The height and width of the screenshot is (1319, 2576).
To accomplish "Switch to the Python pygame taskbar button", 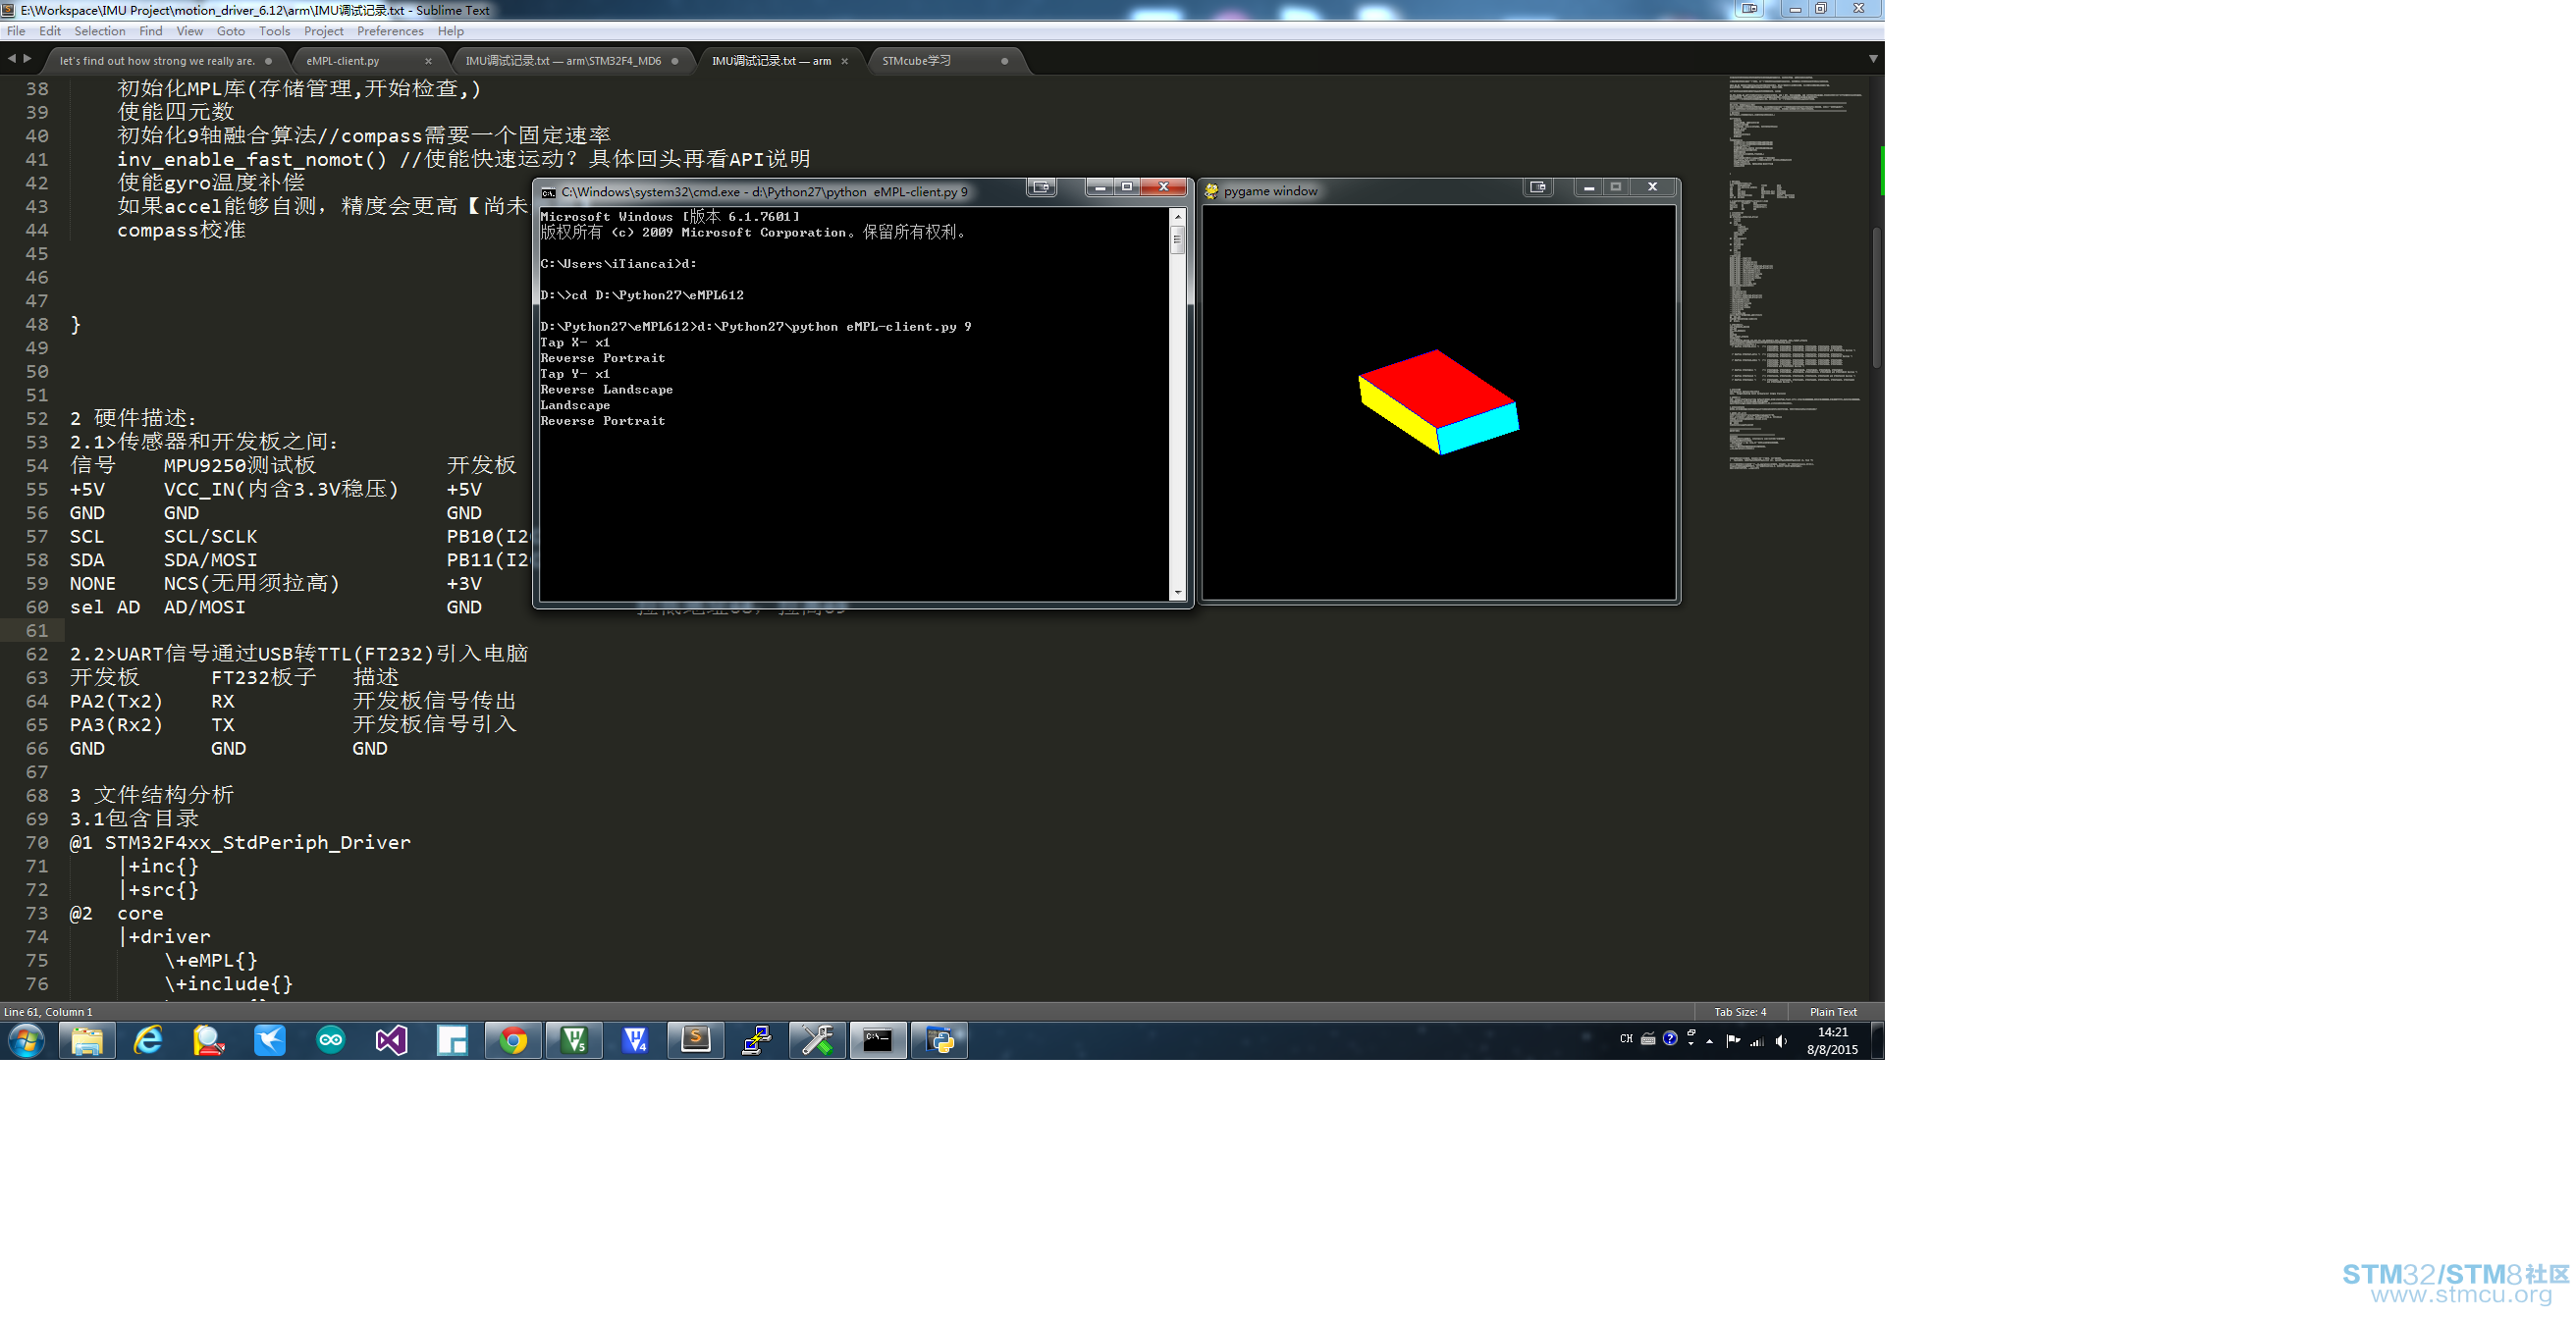I will pos(940,1041).
